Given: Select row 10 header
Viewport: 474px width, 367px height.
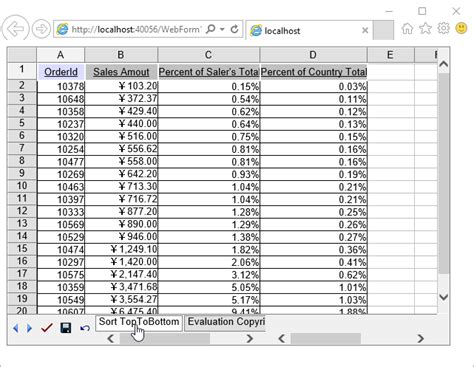Looking at the screenshot, I should (x=22, y=186).
